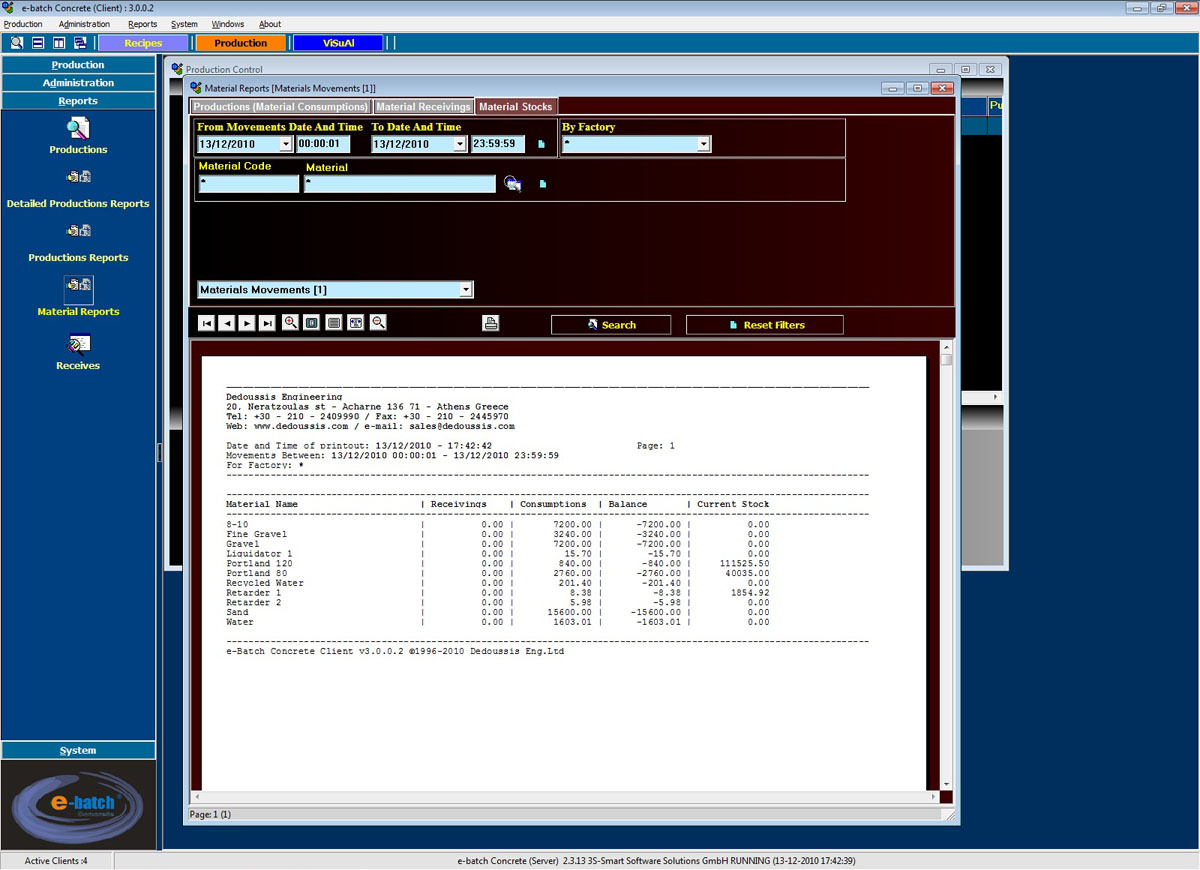Screen dimensions: 1200x870
Task: Open the Reports menu in the menu bar
Action: click(142, 24)
